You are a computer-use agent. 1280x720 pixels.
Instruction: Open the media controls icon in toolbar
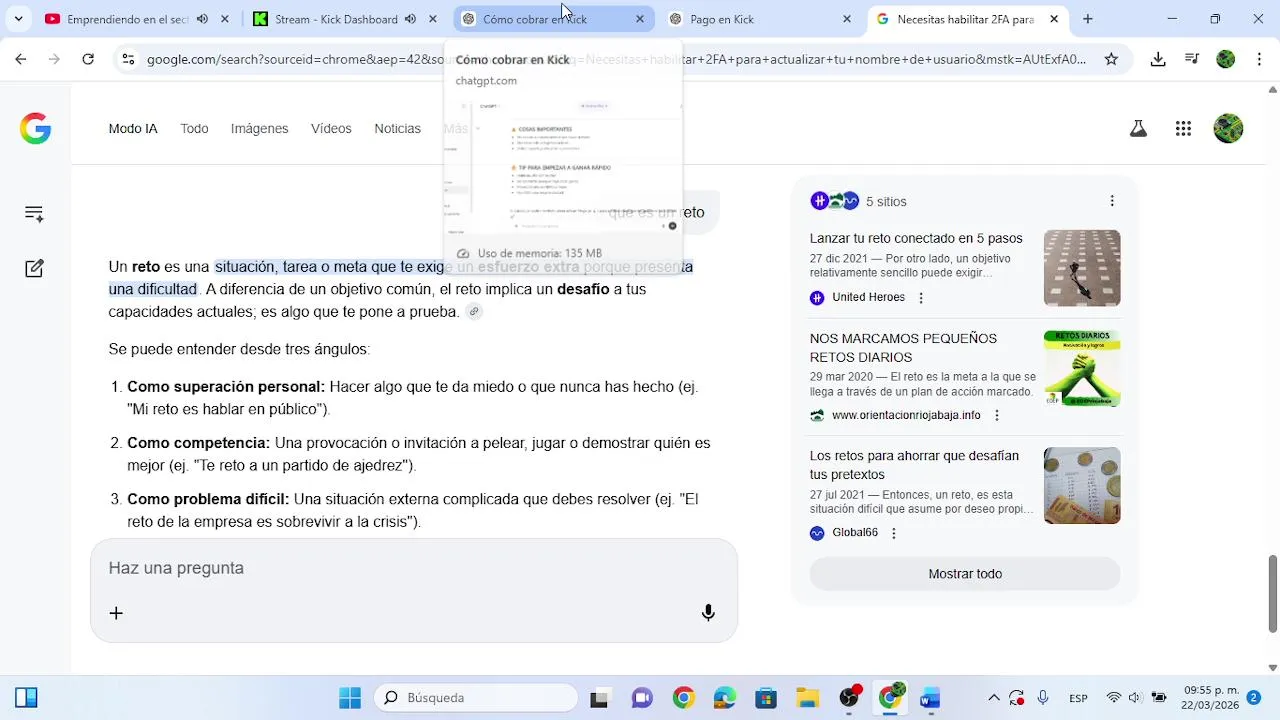click(x=1192, y=59)
